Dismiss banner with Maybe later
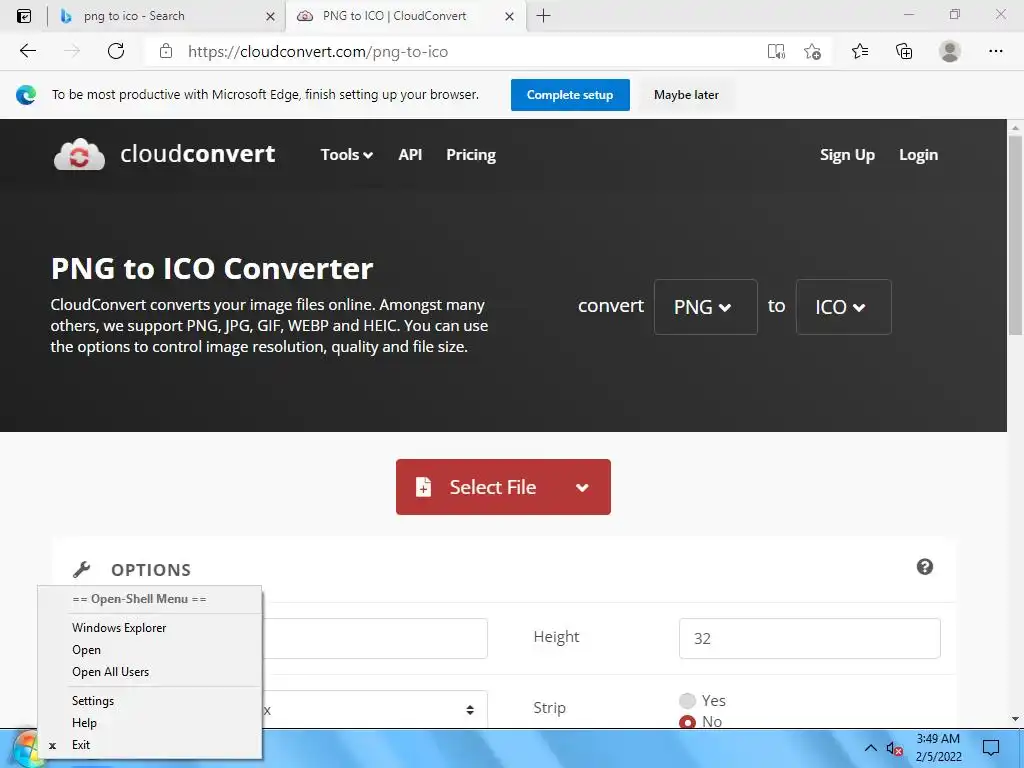 click(x=686, y=95)
